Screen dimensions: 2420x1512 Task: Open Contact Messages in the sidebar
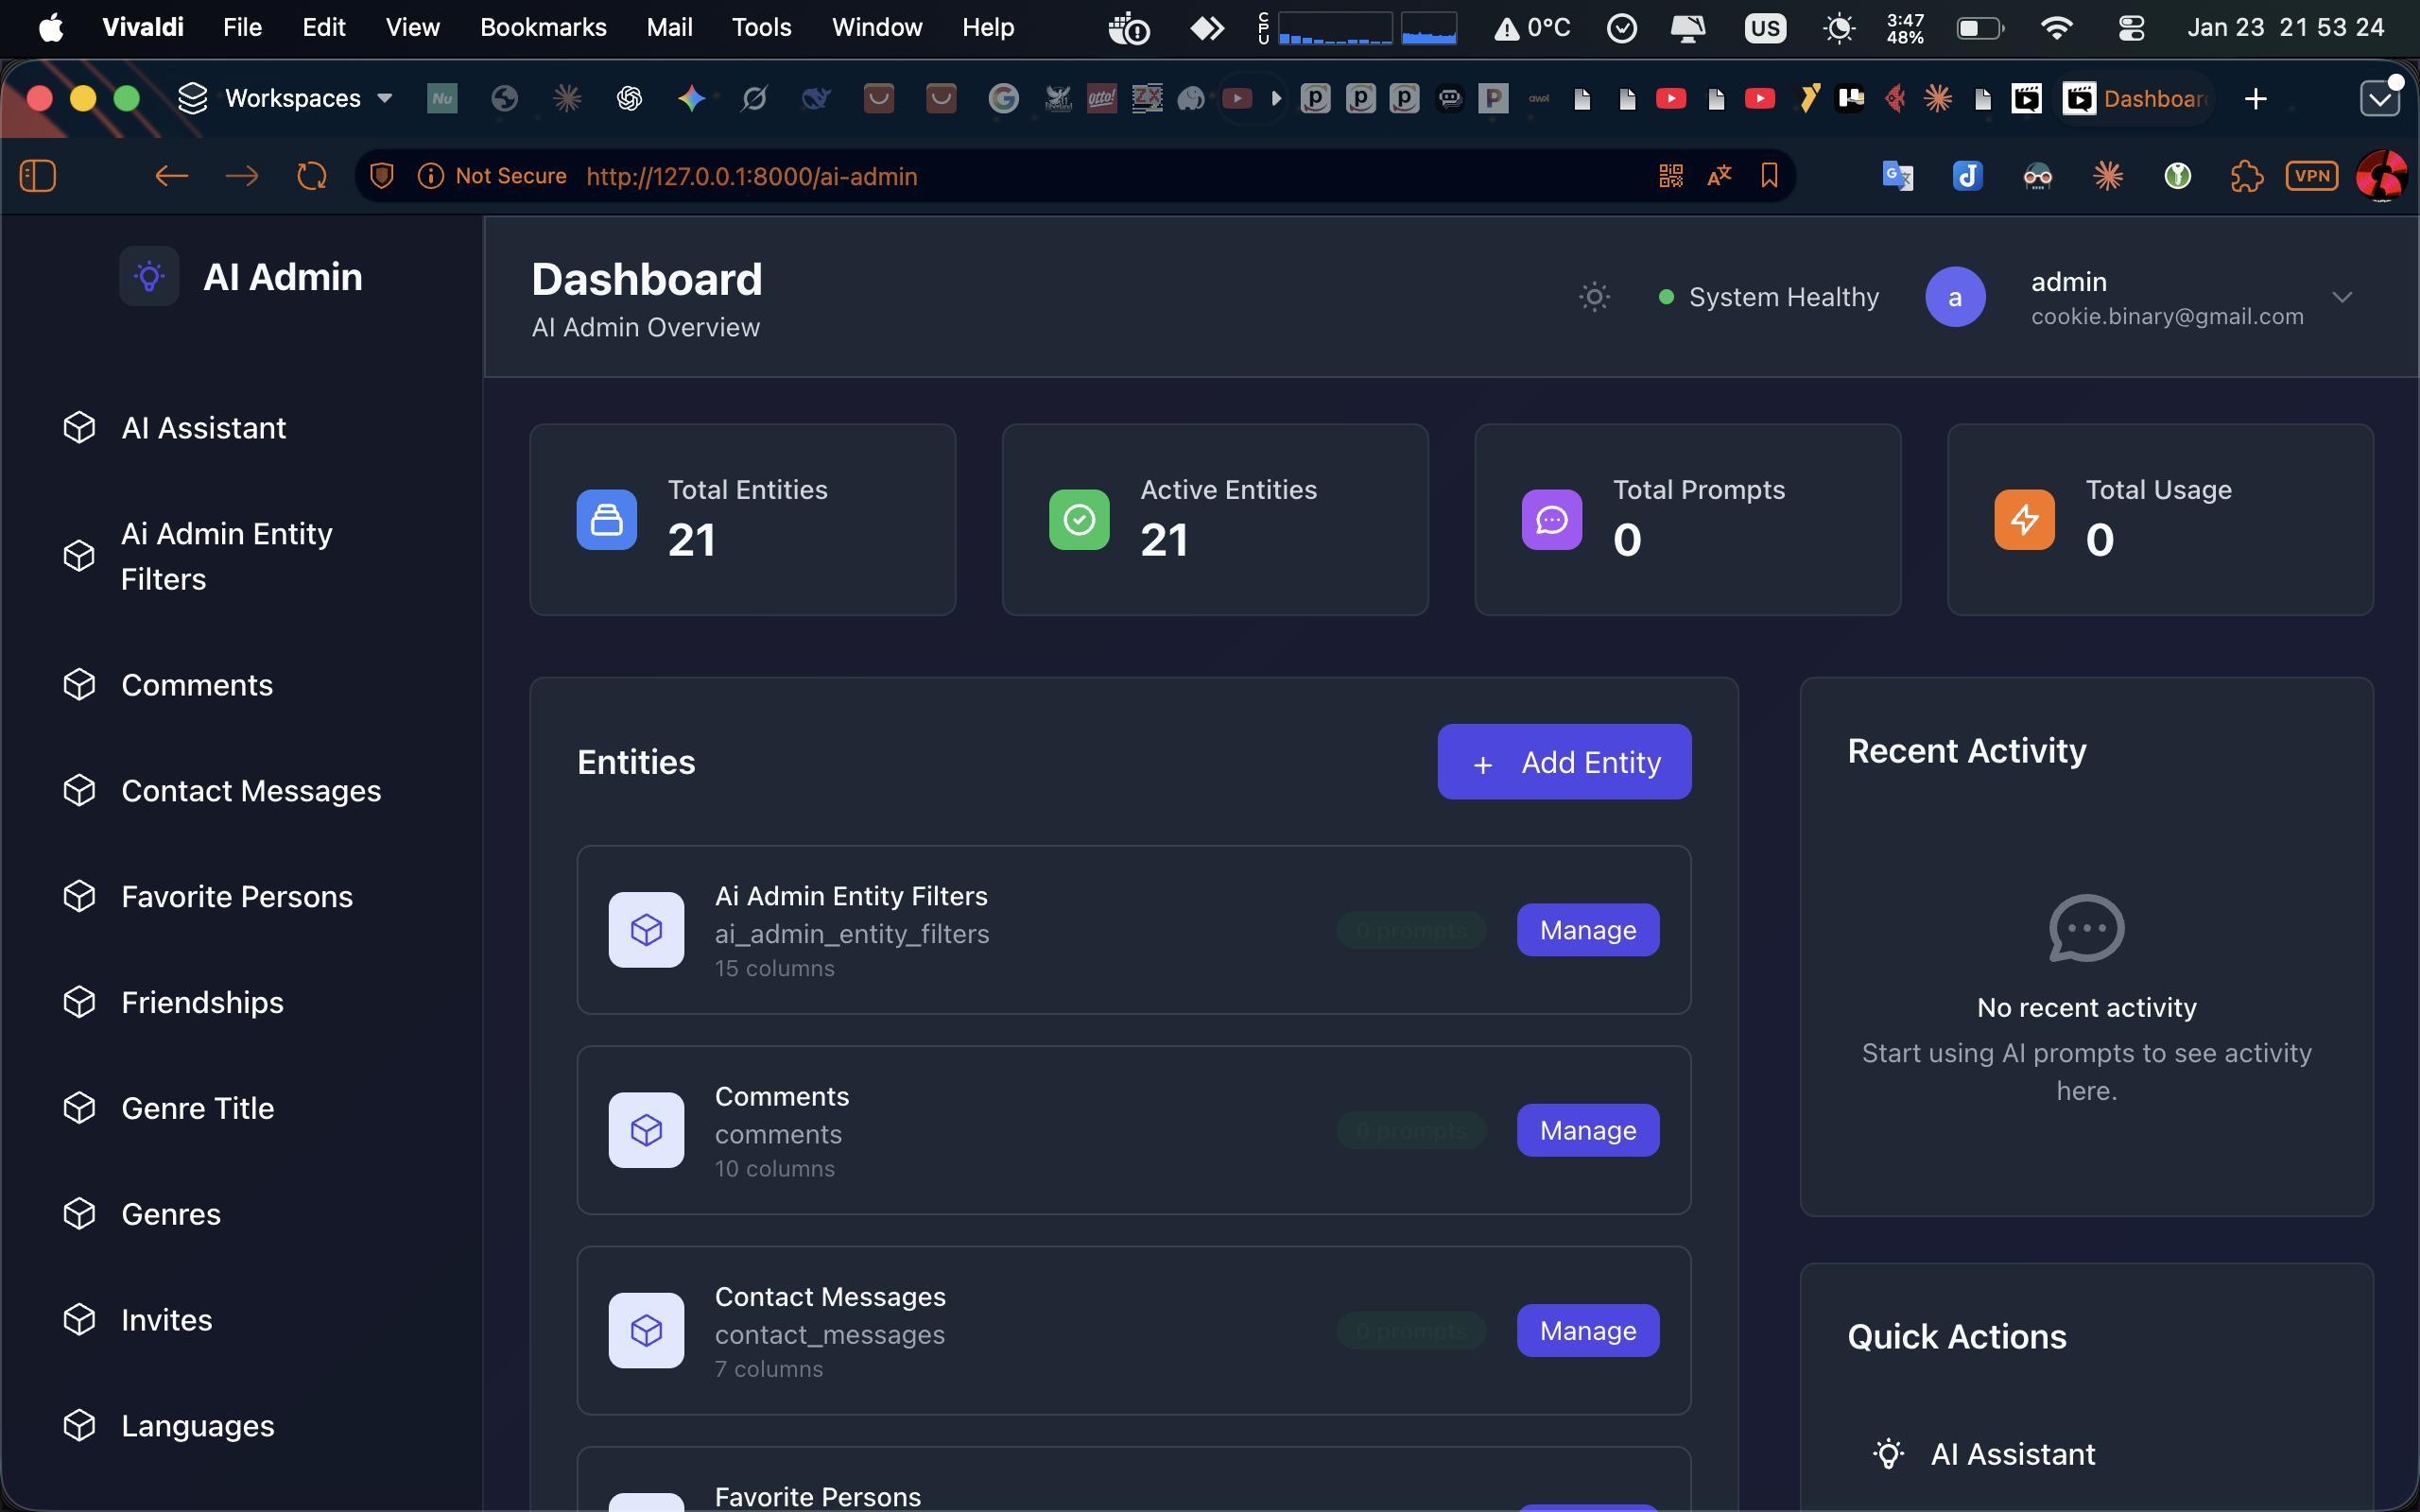251,790
